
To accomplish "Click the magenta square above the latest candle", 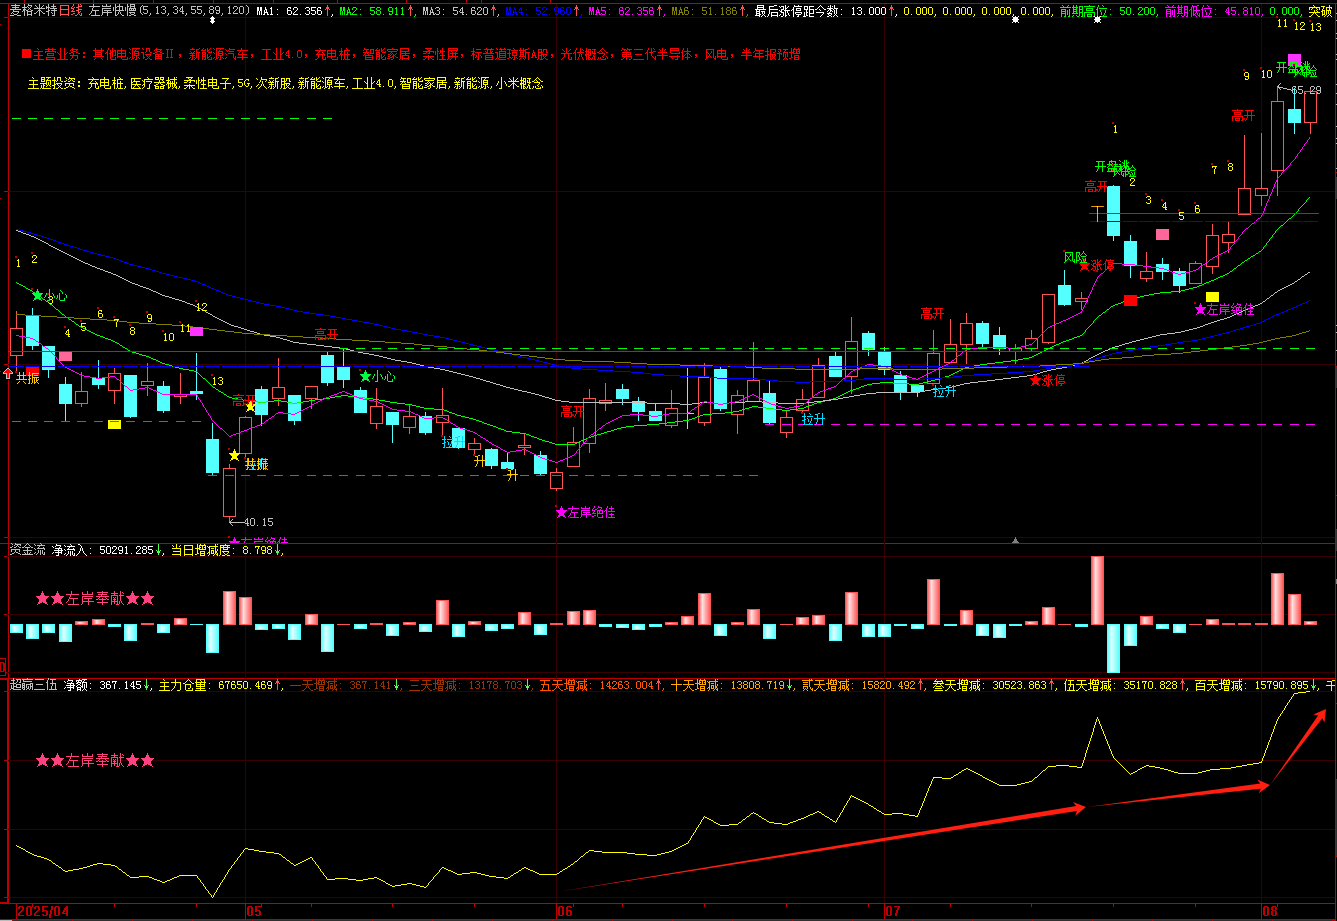I will point(1294,59).
